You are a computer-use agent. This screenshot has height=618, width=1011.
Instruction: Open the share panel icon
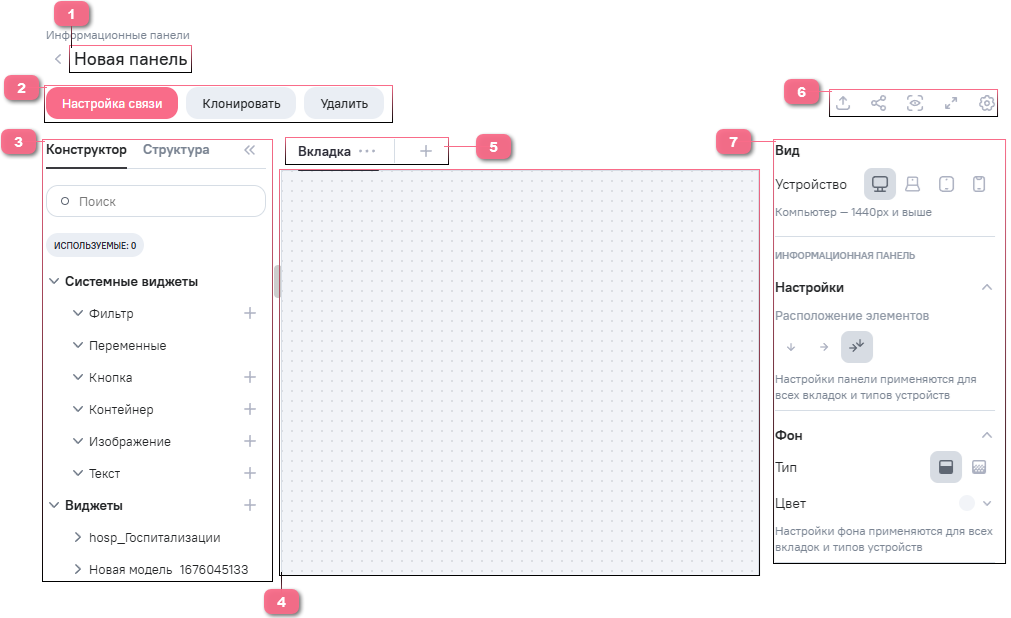coord(878,103)
